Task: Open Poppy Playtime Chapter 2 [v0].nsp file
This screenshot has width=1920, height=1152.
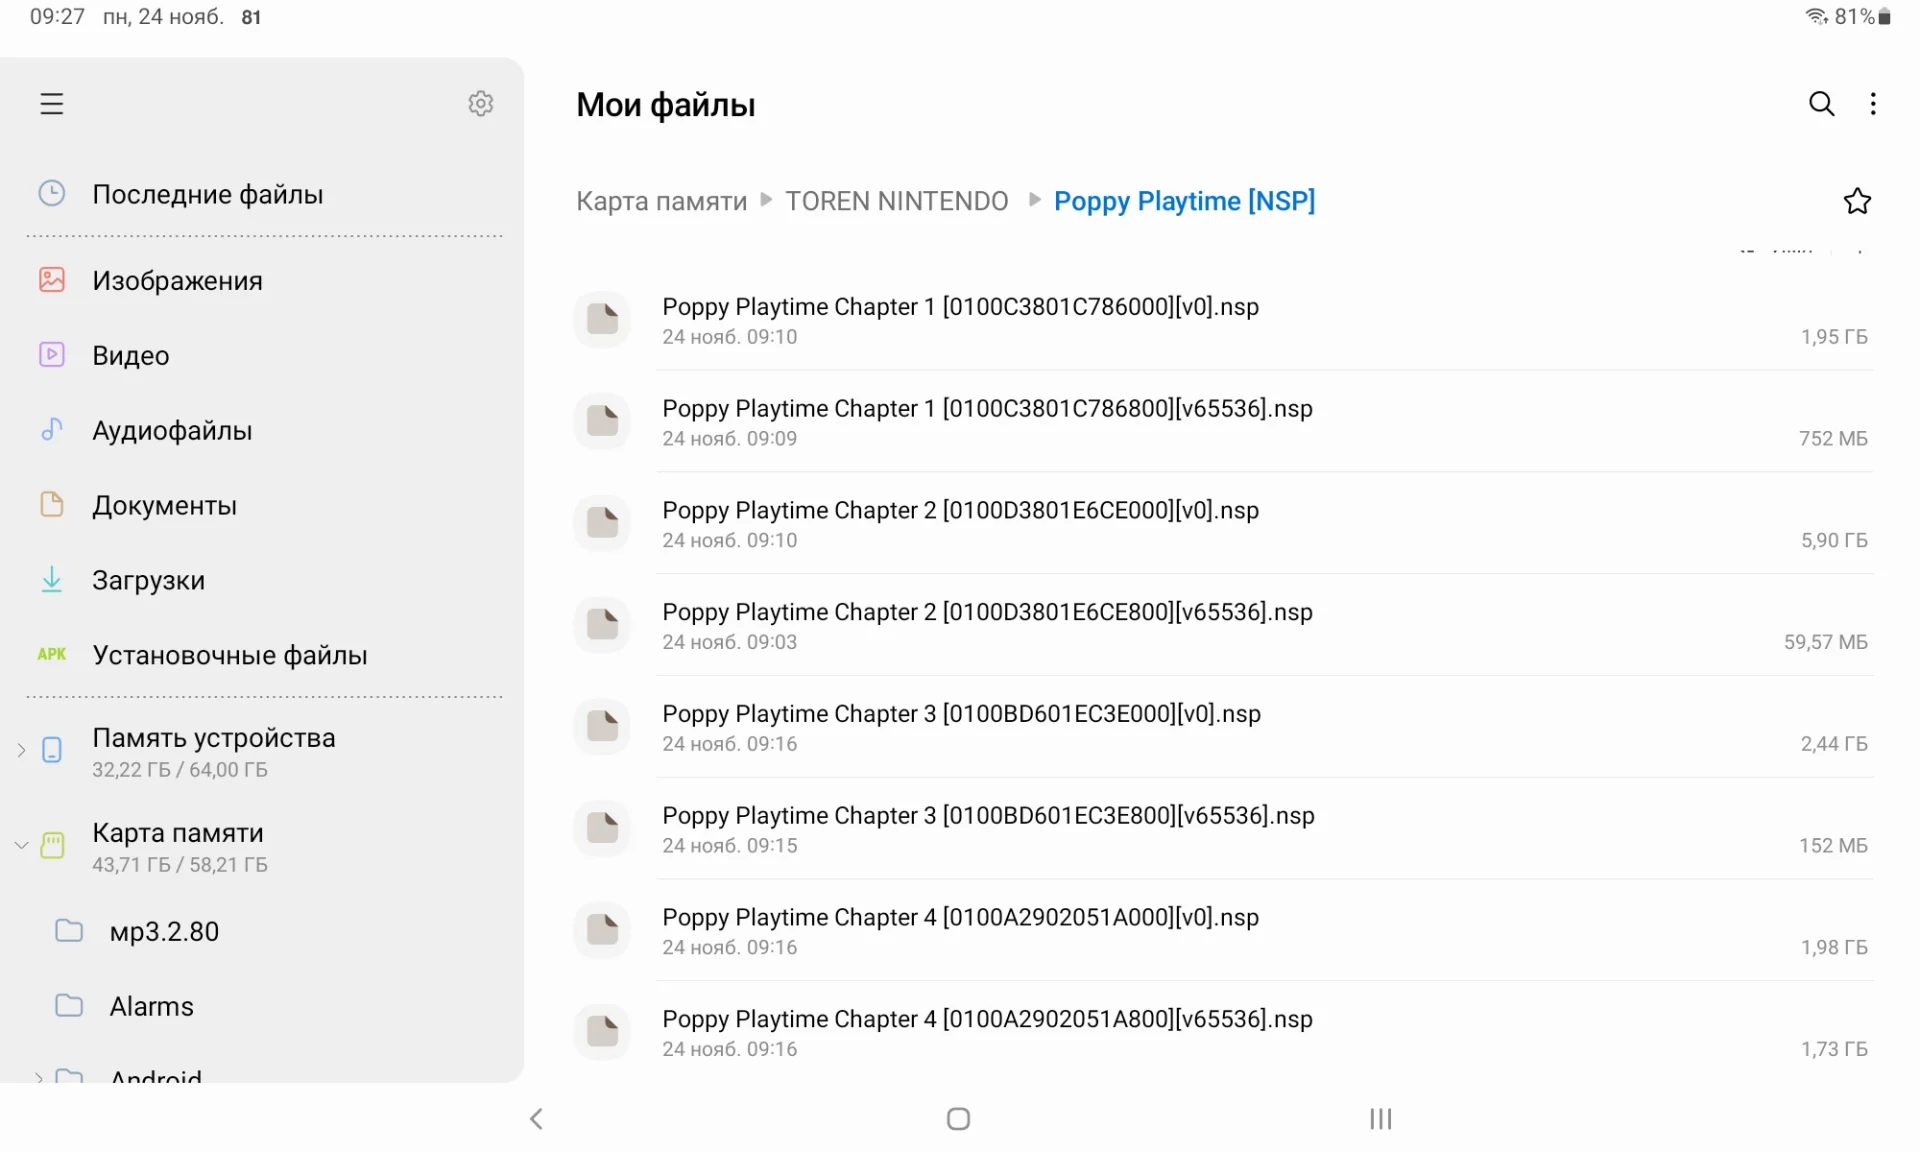Action: [960, 511]
